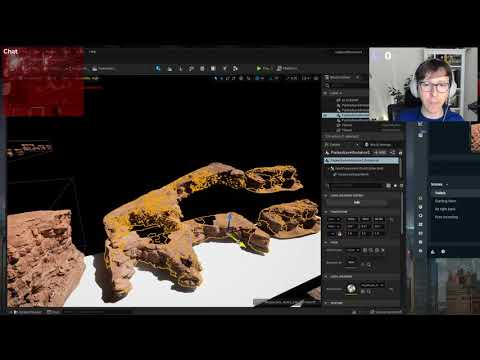Click the Edit button under the component section
This screenshot has width=480, height=360.
[x=357, y=202]
